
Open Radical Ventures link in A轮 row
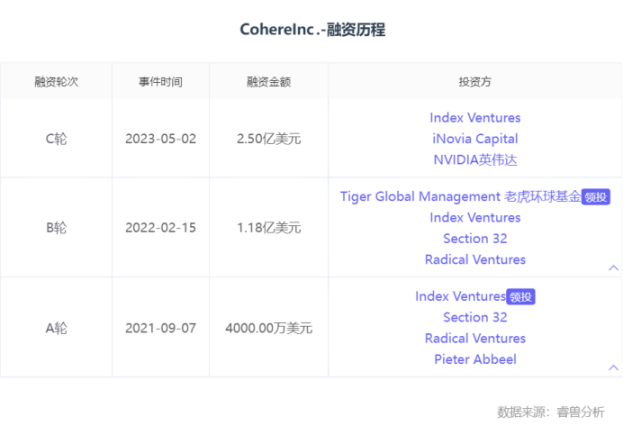tap(475, 338)
